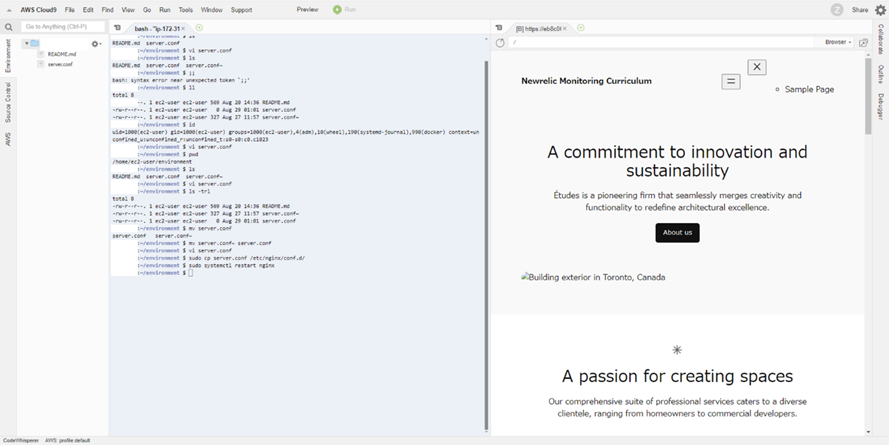The height and width of the screenshot is (445, 889).
Task: Close the bash terminal tab
Action: click(x=183, y=28)
